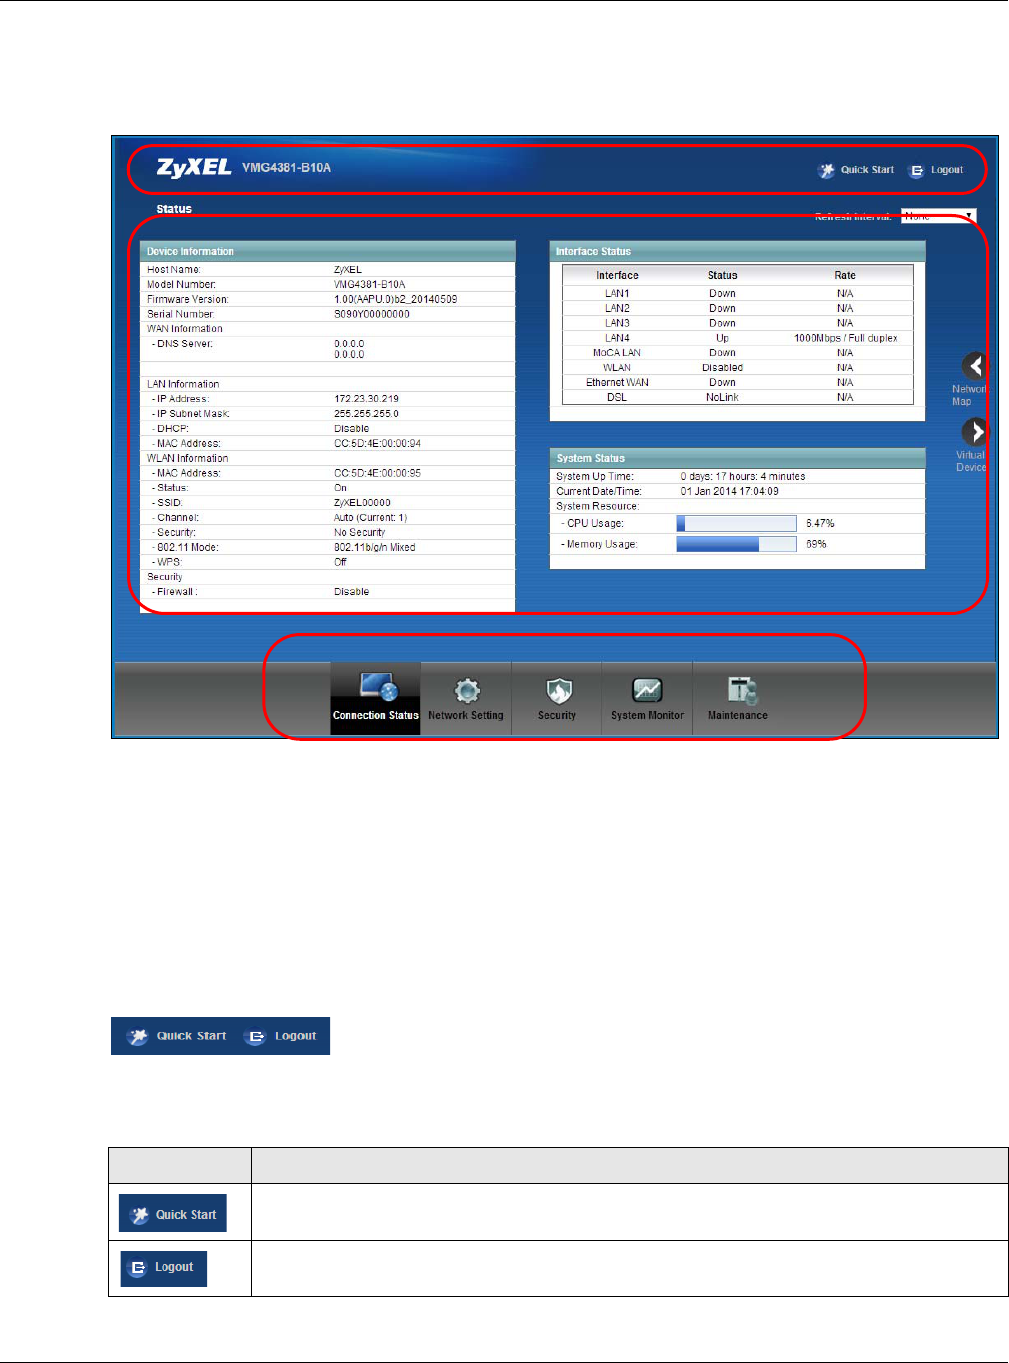
Task: Click the Interface Status panel header
Action: (x=737, y=251)
